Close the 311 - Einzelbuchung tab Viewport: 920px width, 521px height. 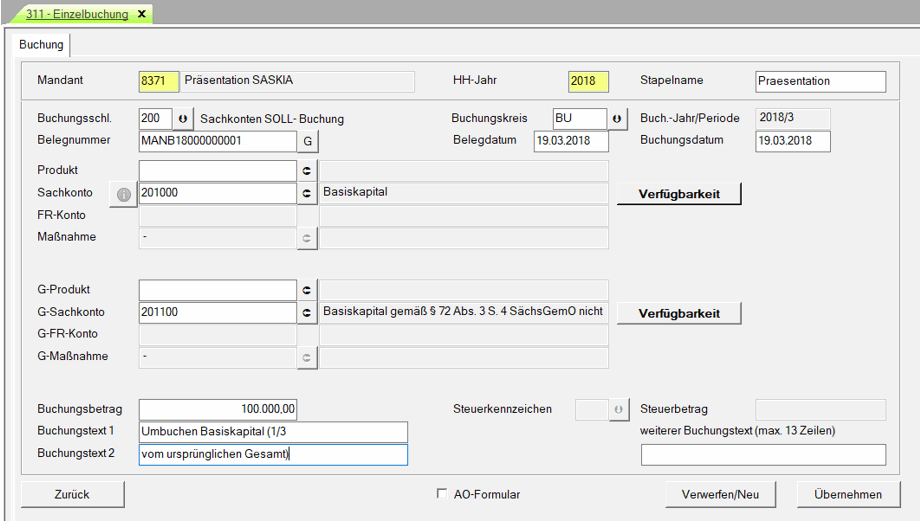point(141,14)
